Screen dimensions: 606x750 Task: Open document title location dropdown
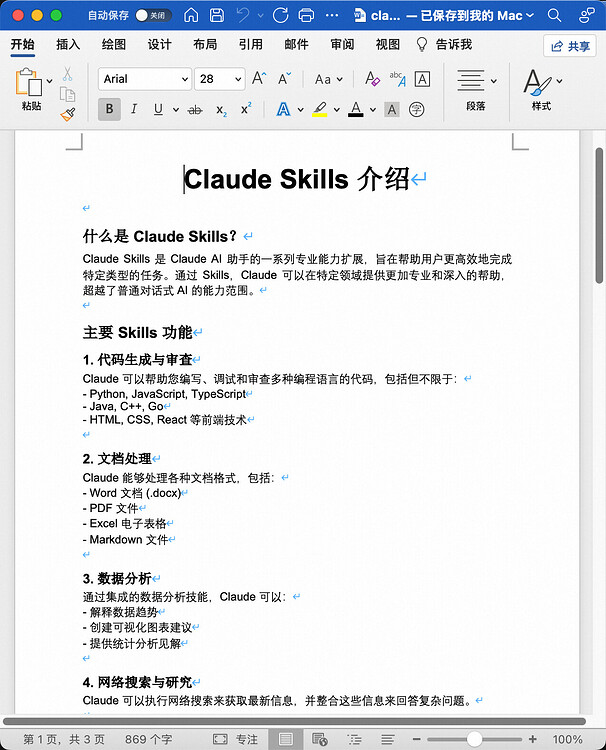click(x=530, y=15)
